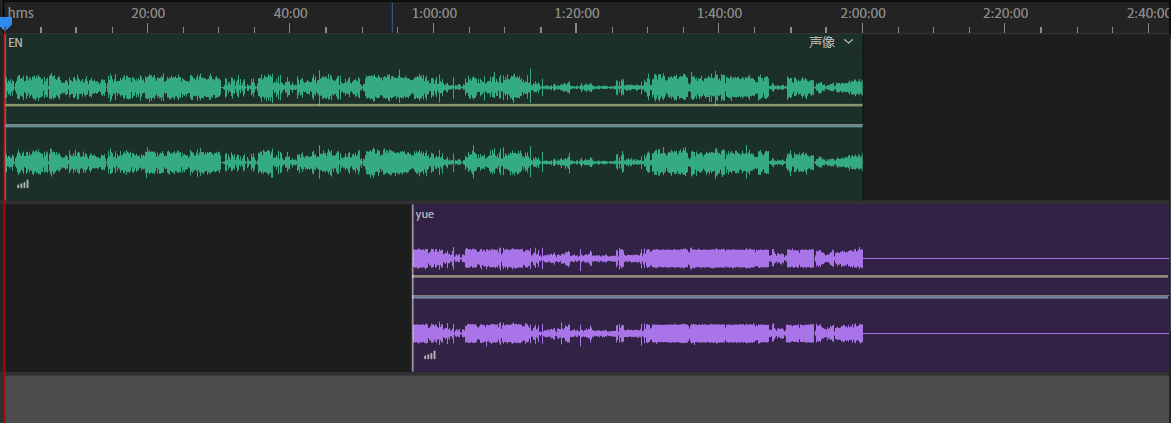
Task: Select the EN clip by its name label
Action: click(15, 43)
